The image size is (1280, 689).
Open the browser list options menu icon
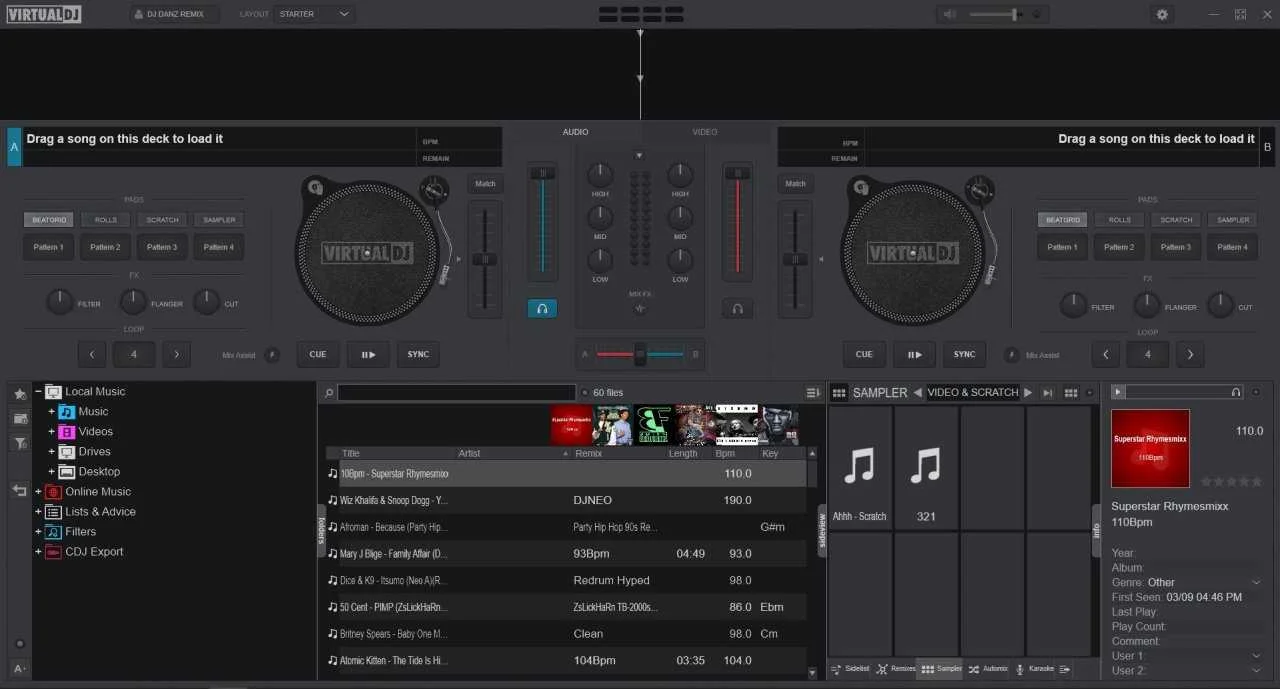coord(814,392)
